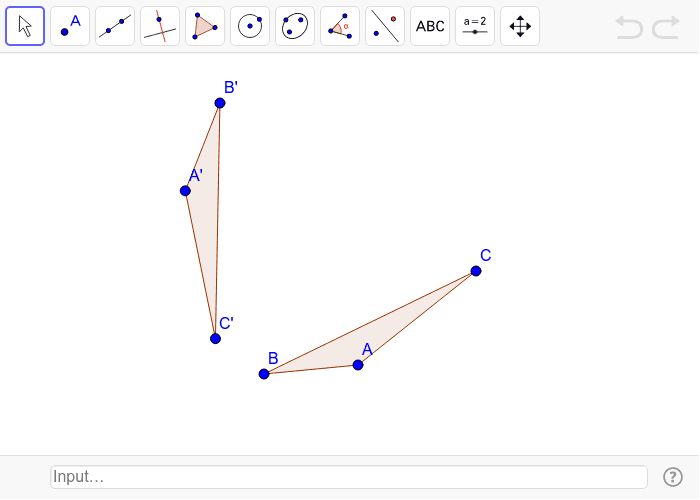The image size is (700, 500).
Task: Select segment A'C' of the upper triangle
Action: click(x=200, y=265)
